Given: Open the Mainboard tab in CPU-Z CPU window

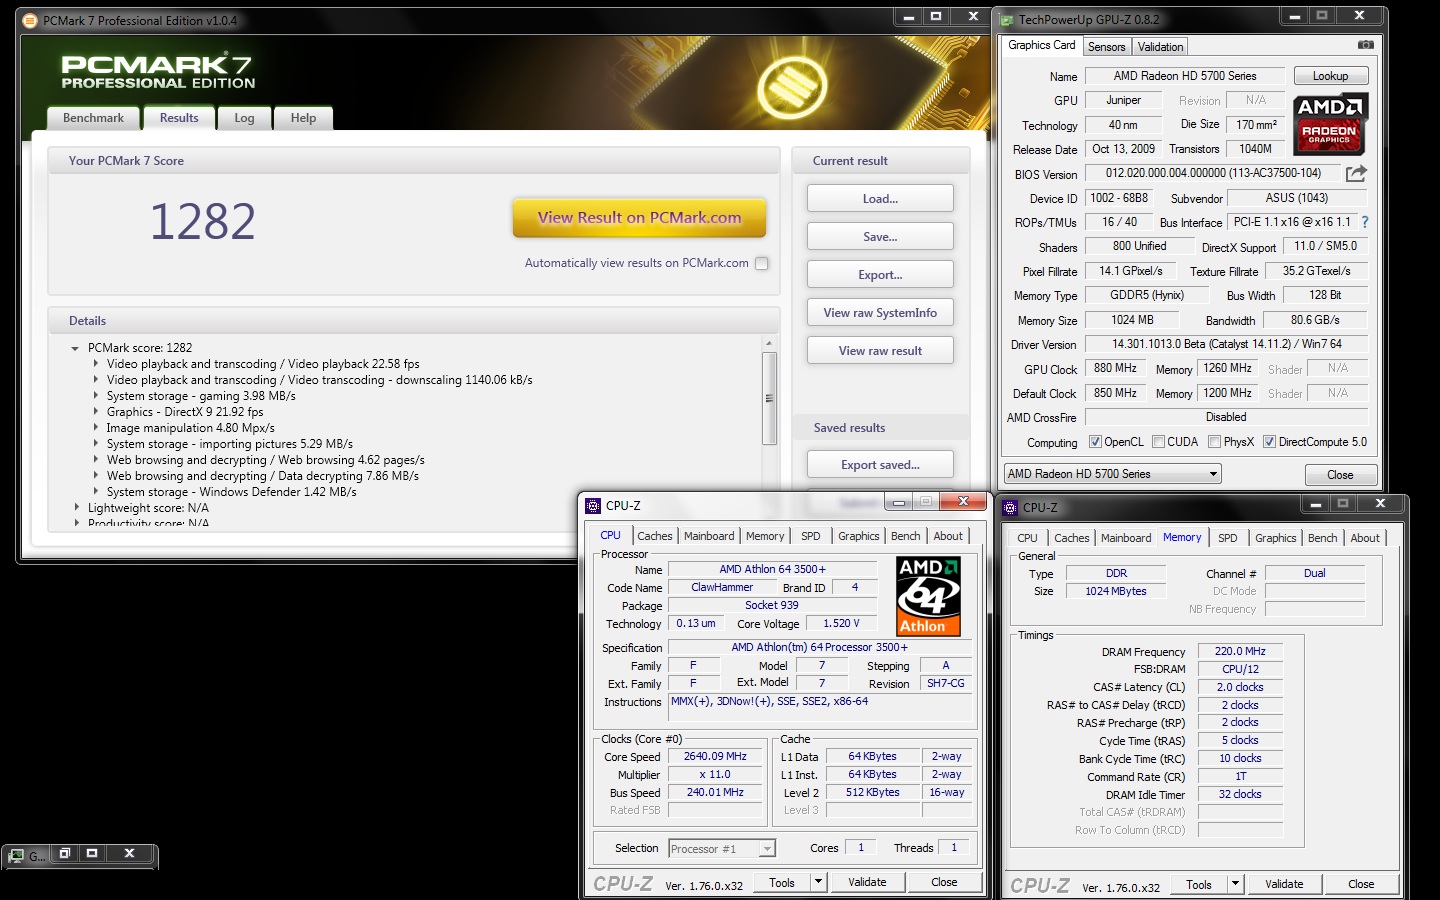Looking at the screenshot, I should (709, 536).
